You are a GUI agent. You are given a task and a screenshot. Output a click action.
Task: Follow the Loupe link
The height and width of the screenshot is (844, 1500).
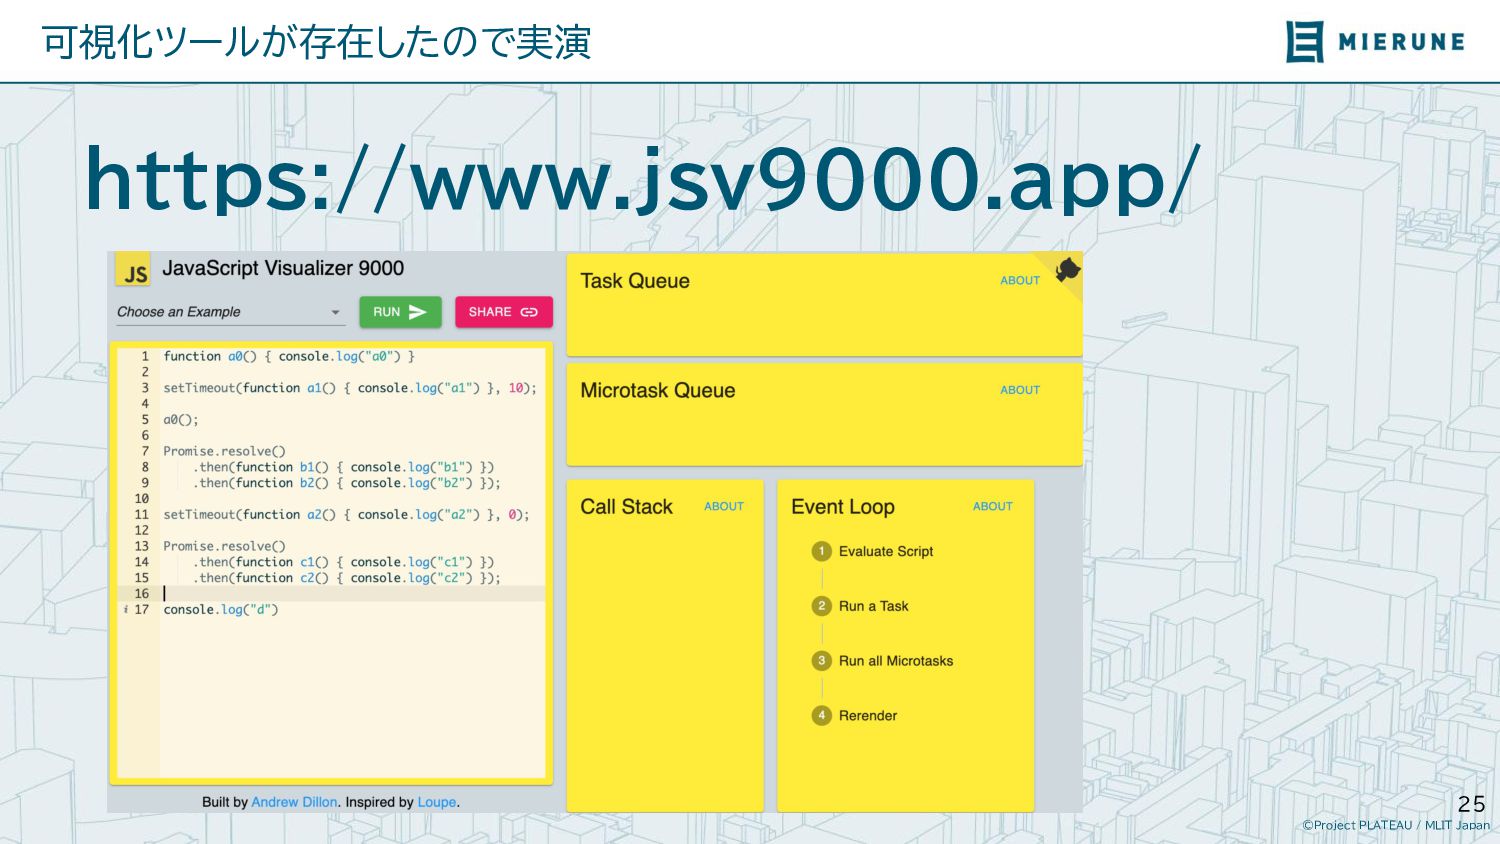[437, 802]
